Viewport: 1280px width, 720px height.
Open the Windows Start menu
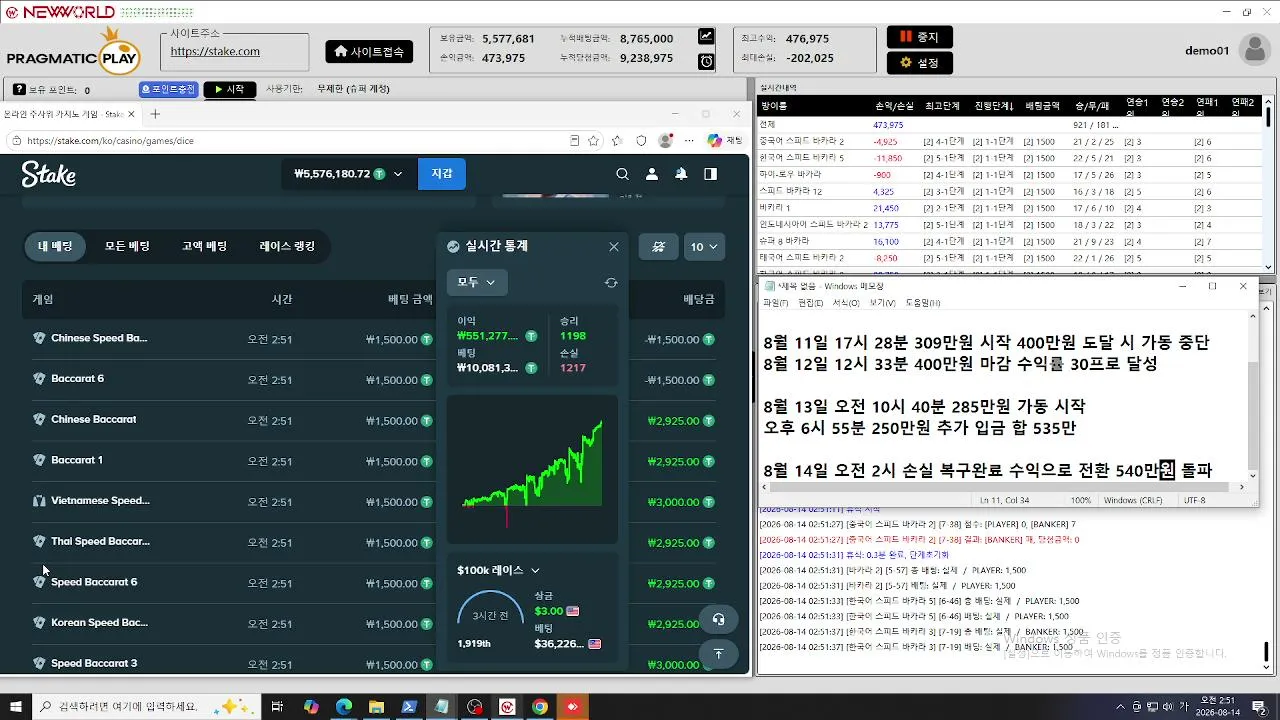point(15,707)
